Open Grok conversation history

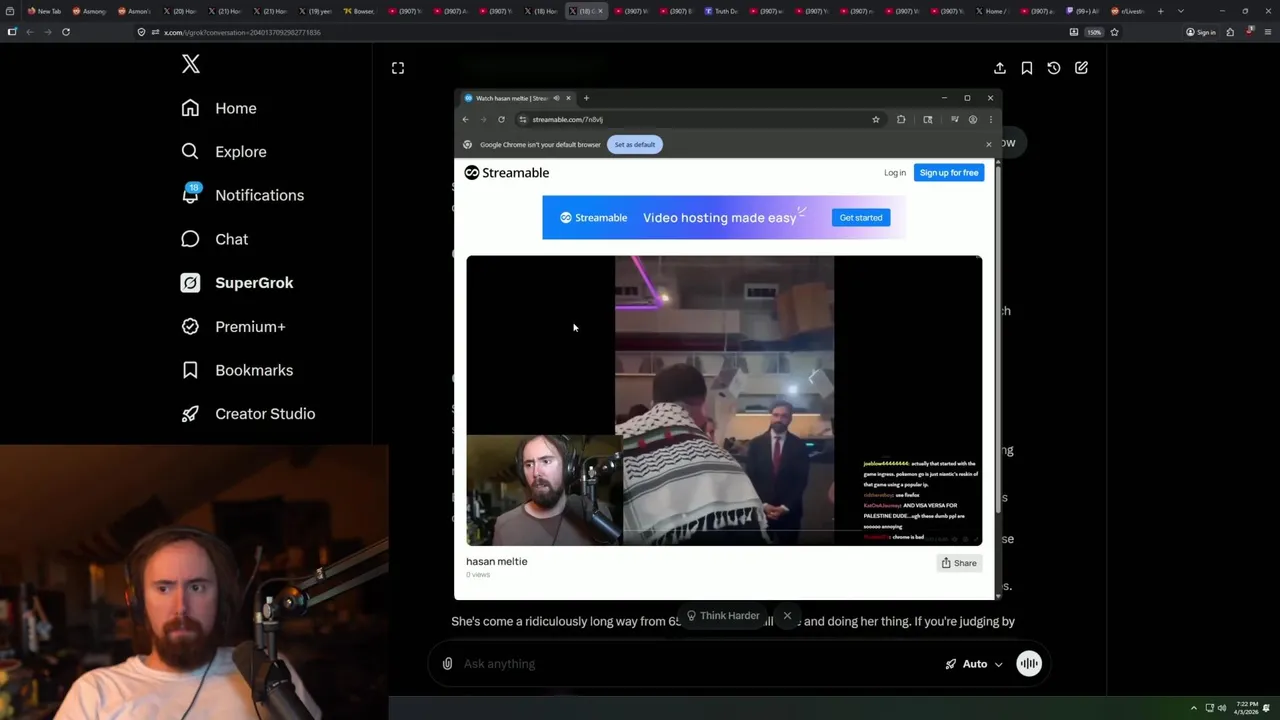[x=1054, y=68]
